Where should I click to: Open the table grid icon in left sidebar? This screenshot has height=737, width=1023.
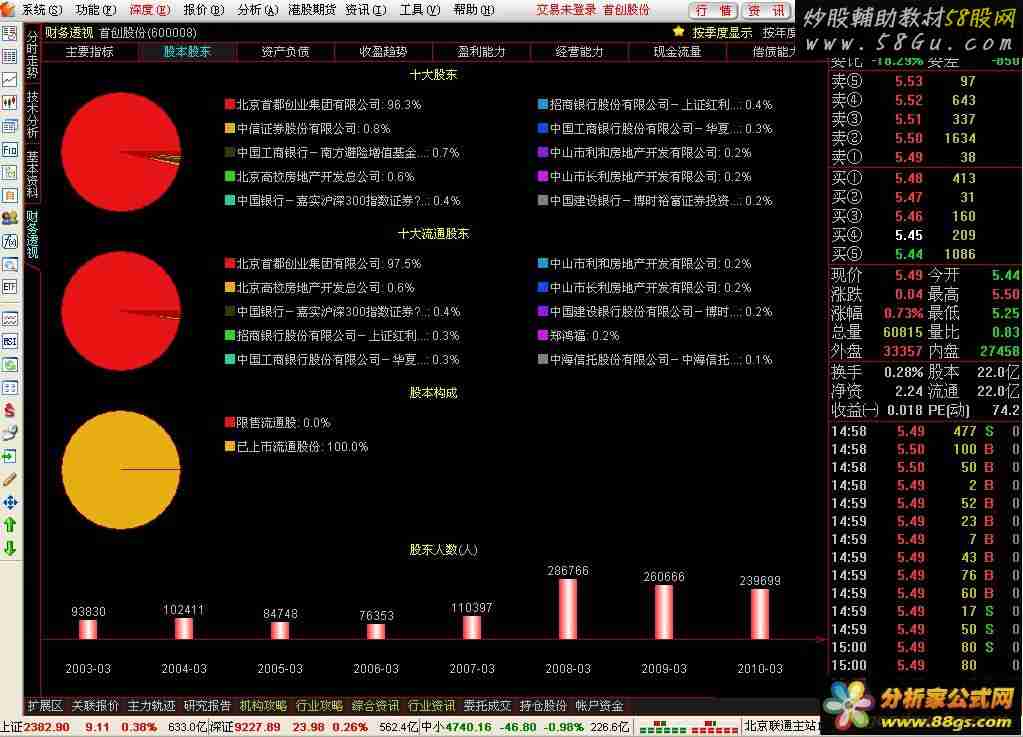click(x=10, y=57)
